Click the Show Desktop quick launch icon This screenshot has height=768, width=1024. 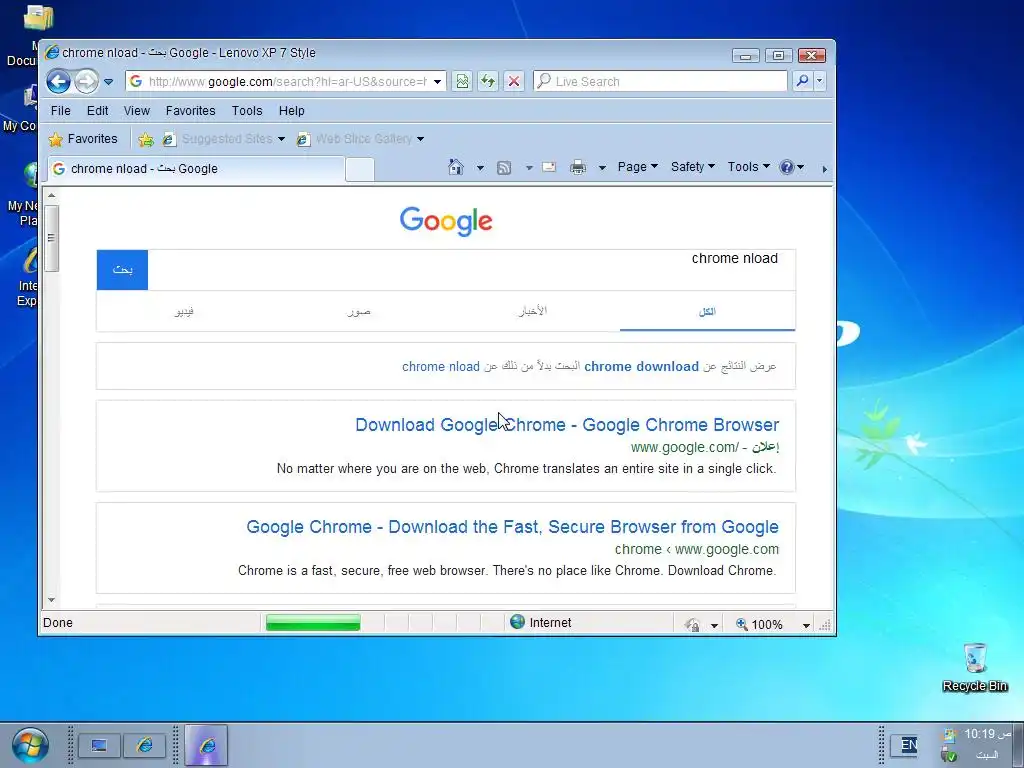click(99, 746)
